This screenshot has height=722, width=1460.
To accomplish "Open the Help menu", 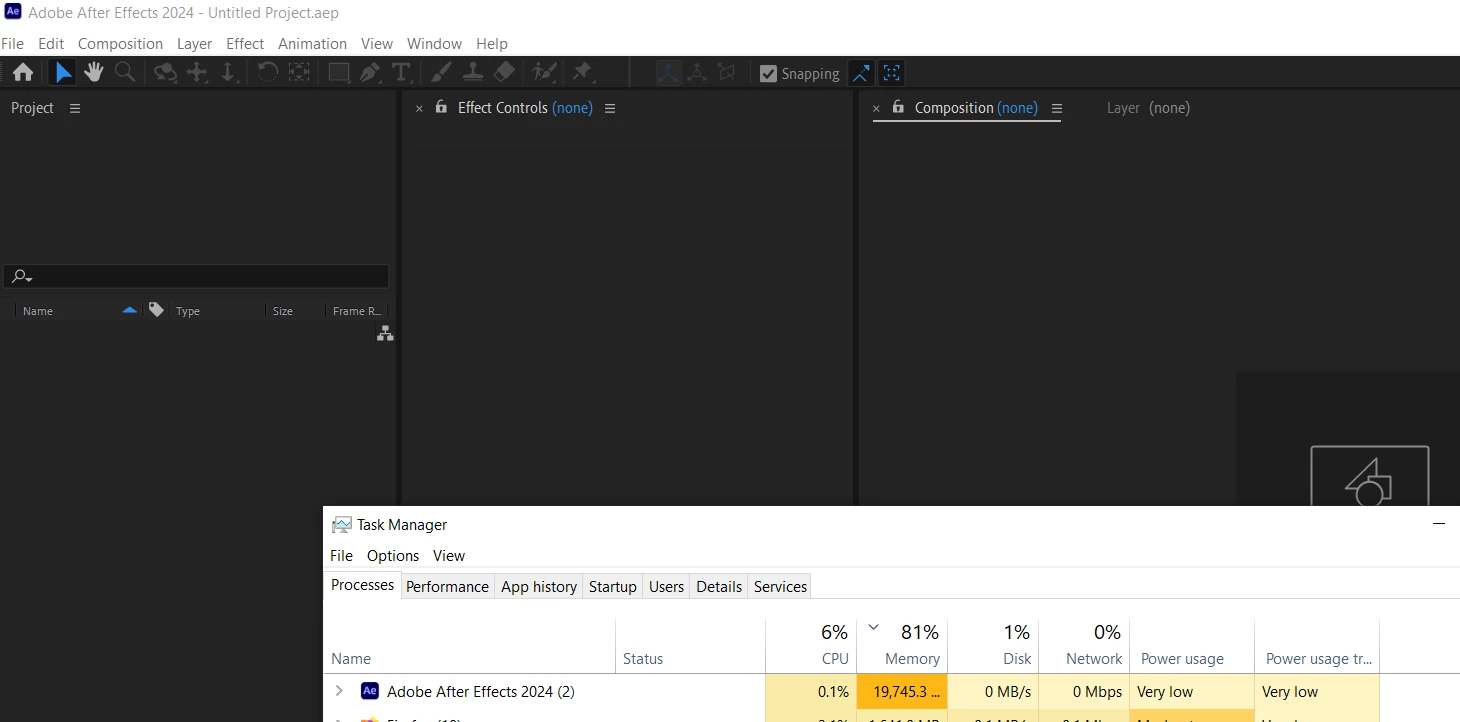I will click(x=492, y=44).
